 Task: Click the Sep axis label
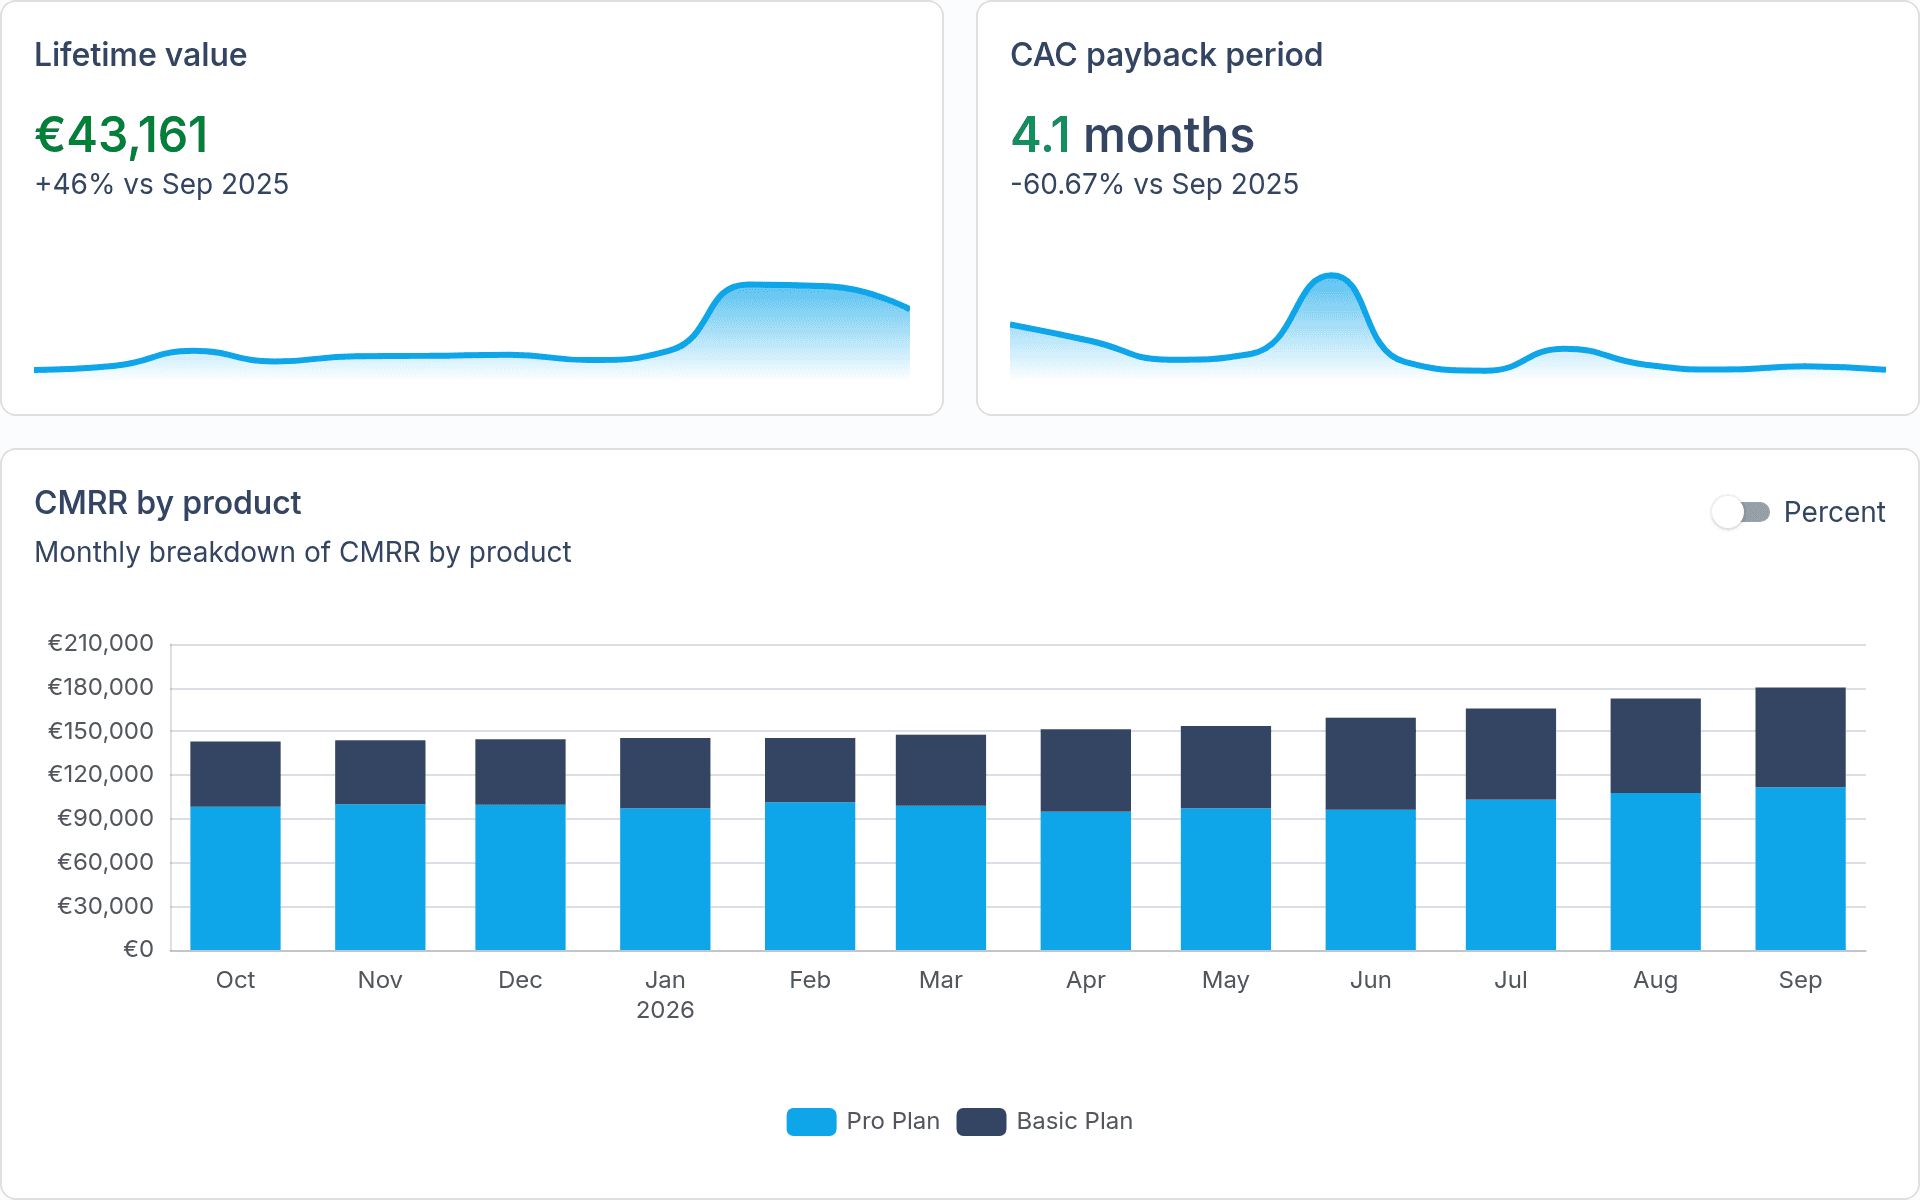pyautogui.click(x=1800, y=980)
